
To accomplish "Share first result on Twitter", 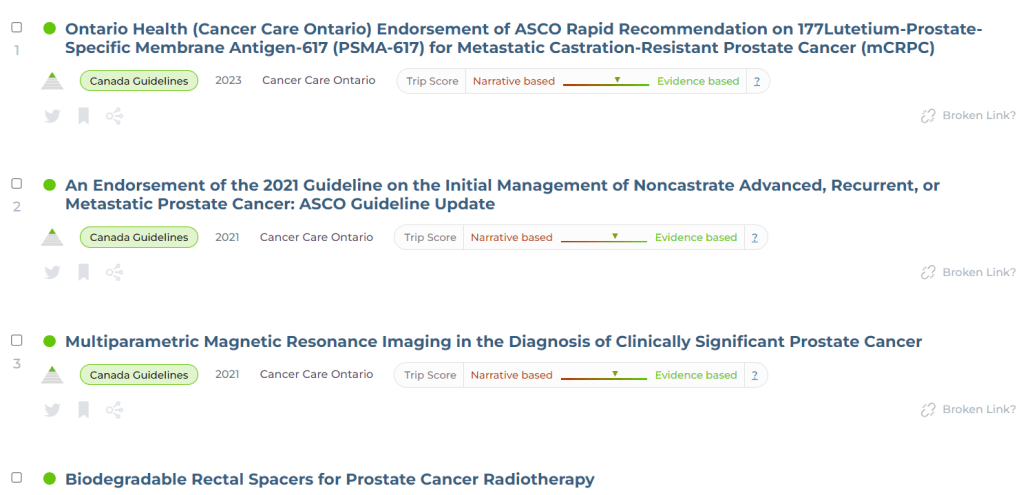I will pos(53,116).
